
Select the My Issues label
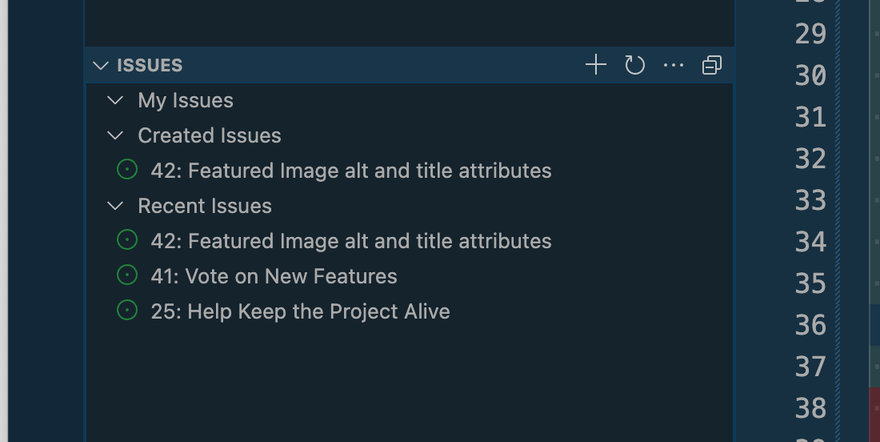pos(185,100)
